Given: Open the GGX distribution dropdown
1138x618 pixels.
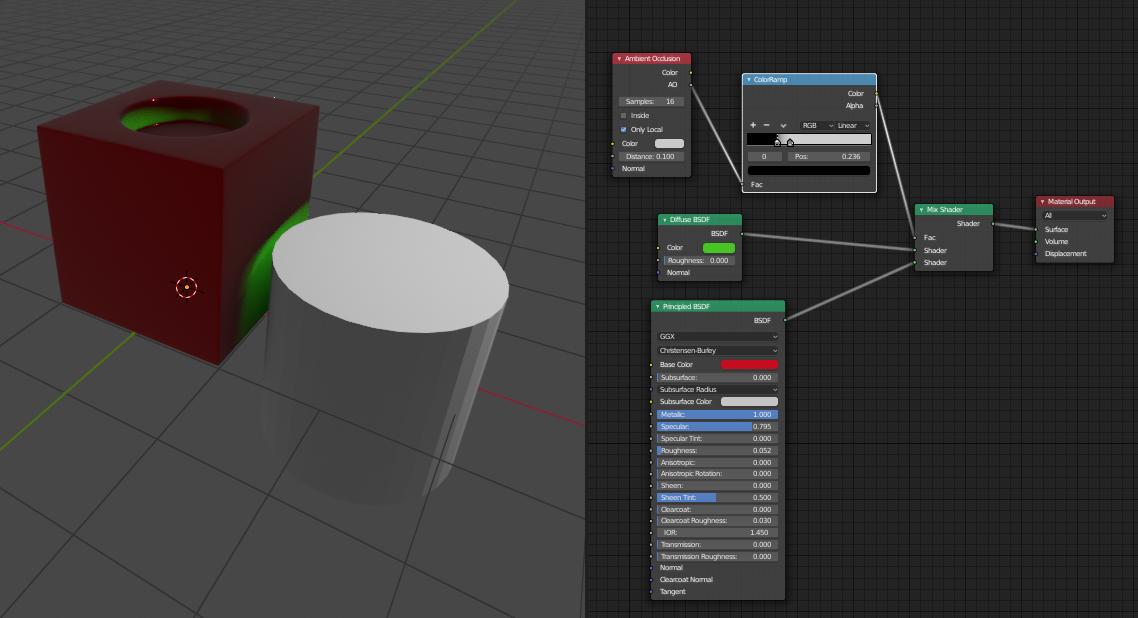Looking at the screenshot, I should 717,337.
